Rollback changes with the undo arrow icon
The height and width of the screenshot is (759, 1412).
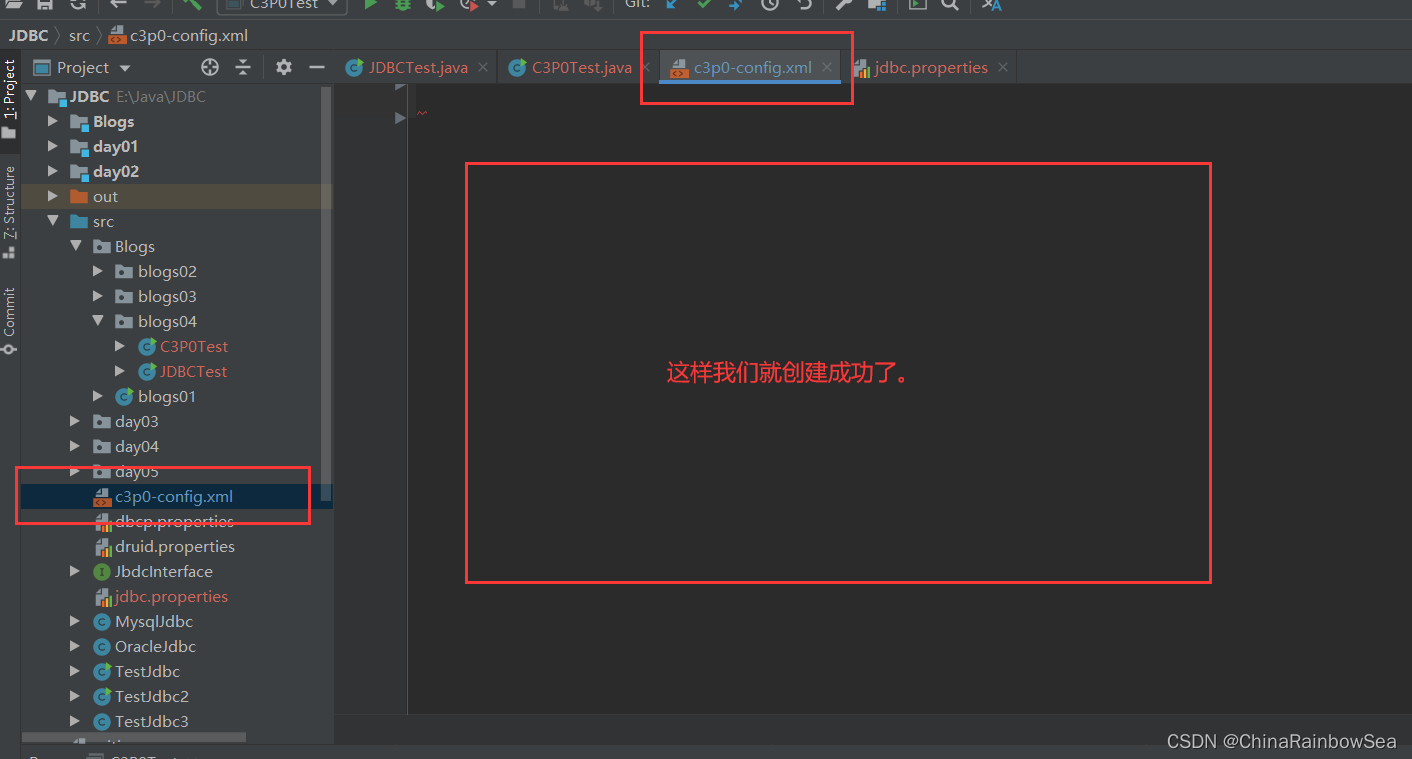[x=805, y=4]
